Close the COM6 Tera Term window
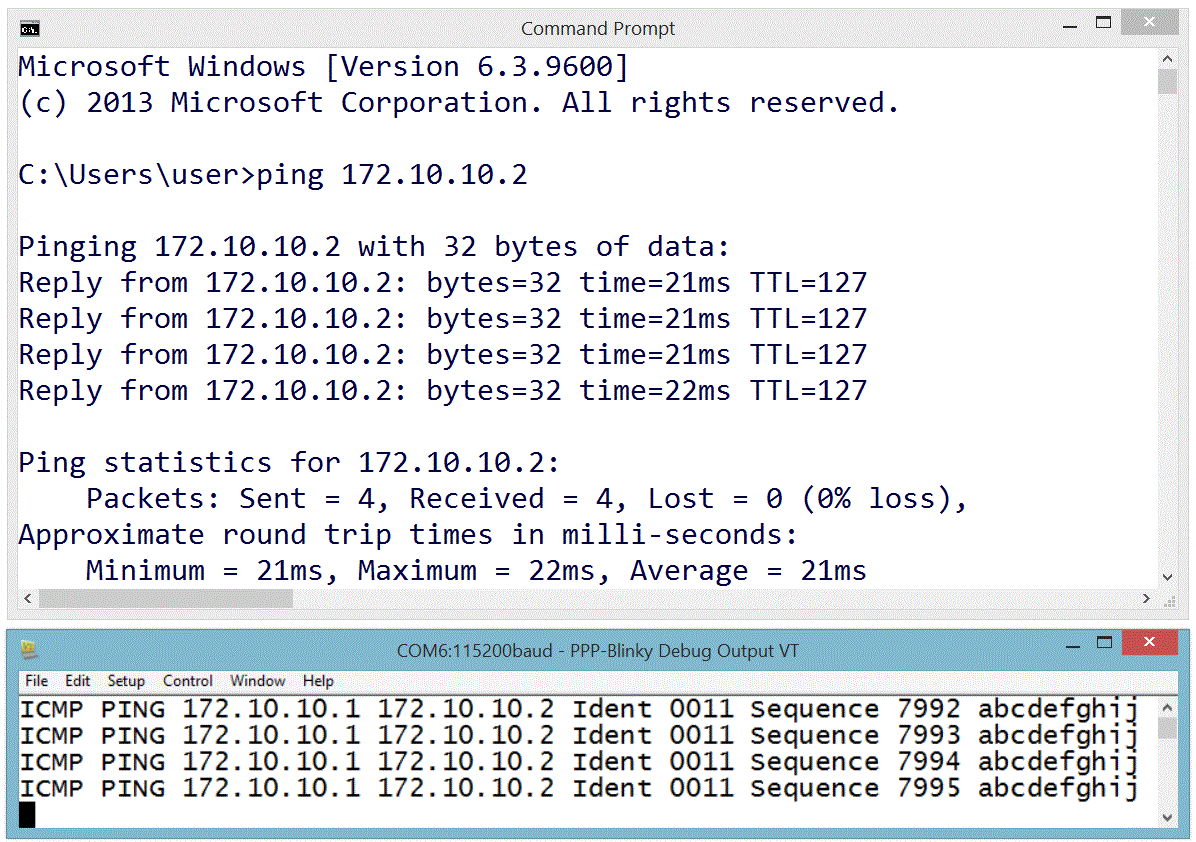 (x=1149, y=642)
